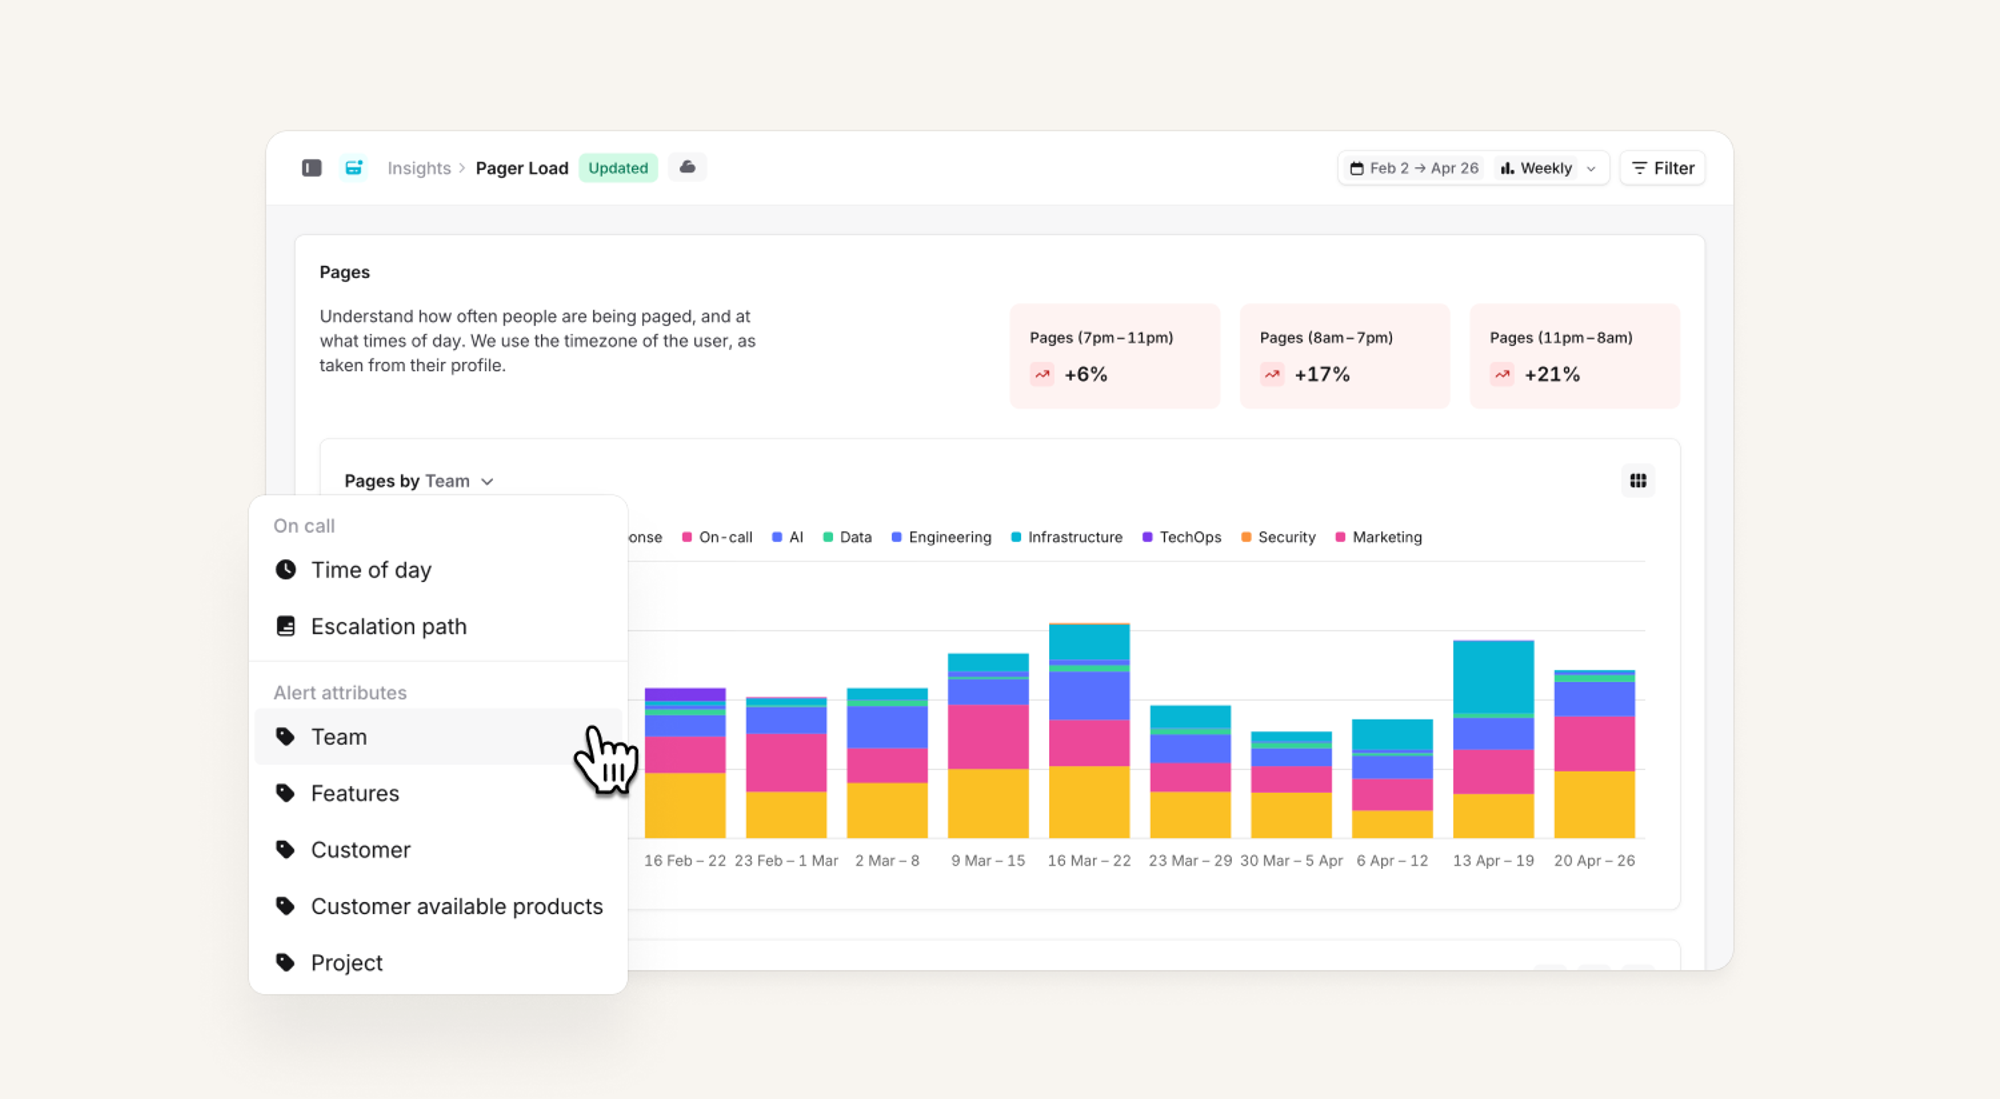The height and width of the screenshot is (1099, 2000).
Task: Select the Customer menu entry
Action: pyautogui.click(x=360, y=850)
